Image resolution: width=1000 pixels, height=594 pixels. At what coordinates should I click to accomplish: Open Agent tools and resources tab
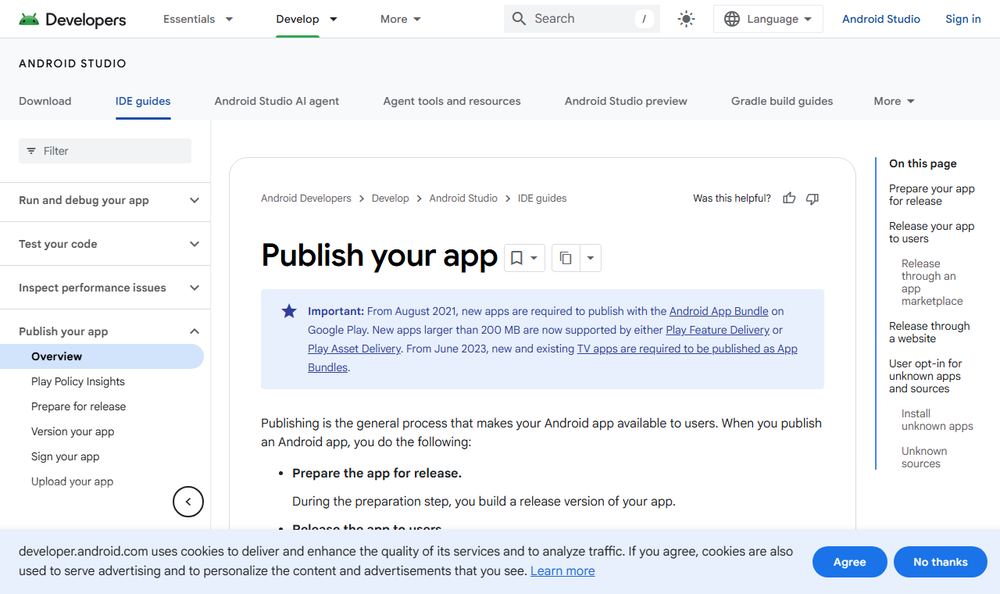[452, 101]
